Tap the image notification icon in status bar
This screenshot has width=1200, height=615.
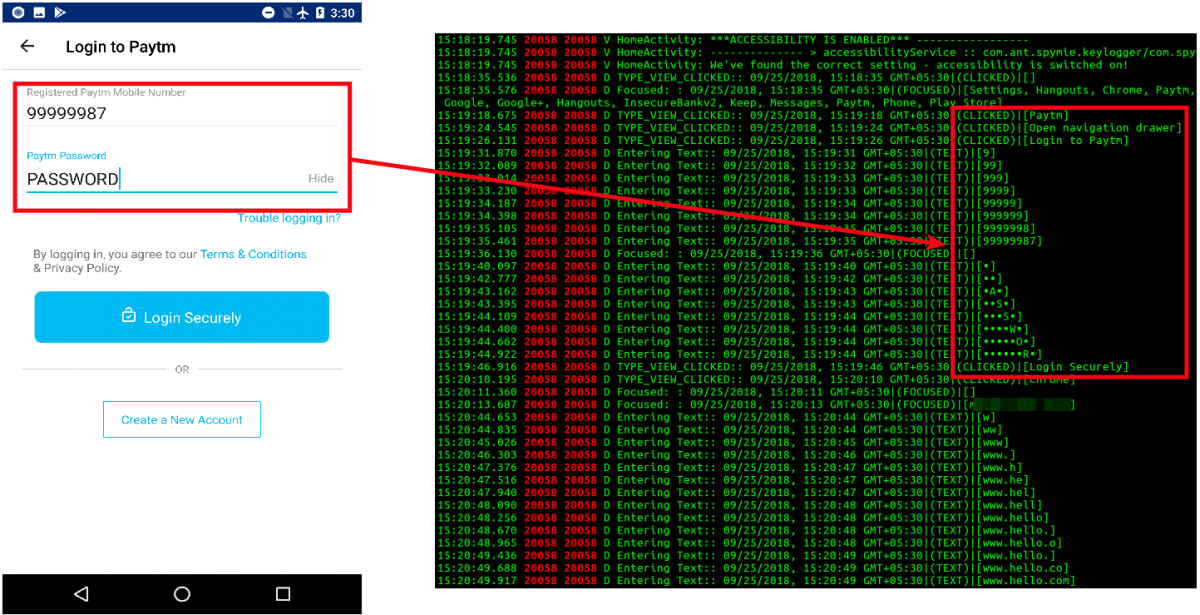(x=39, y=13)
